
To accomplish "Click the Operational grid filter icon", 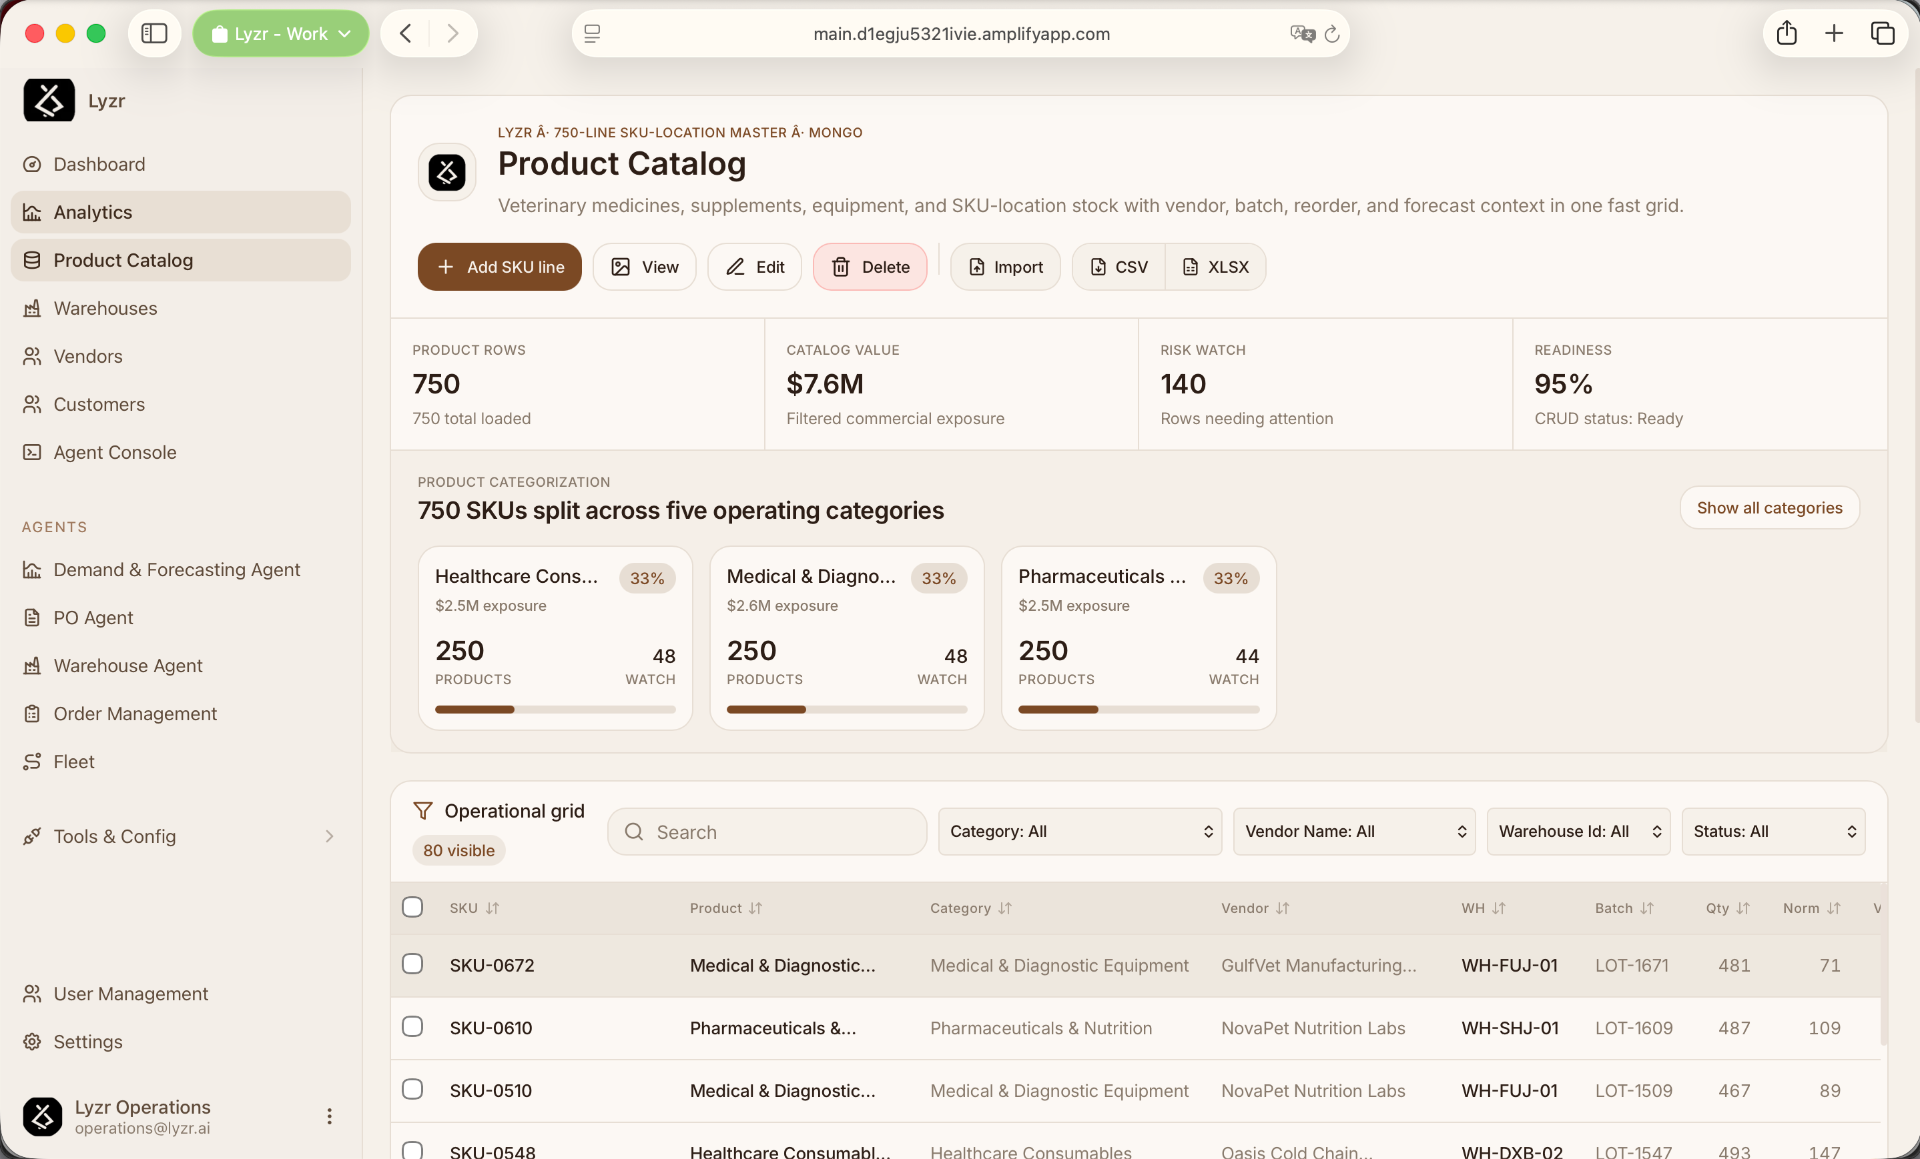I will pyautogui.click(x=423, y=810).
